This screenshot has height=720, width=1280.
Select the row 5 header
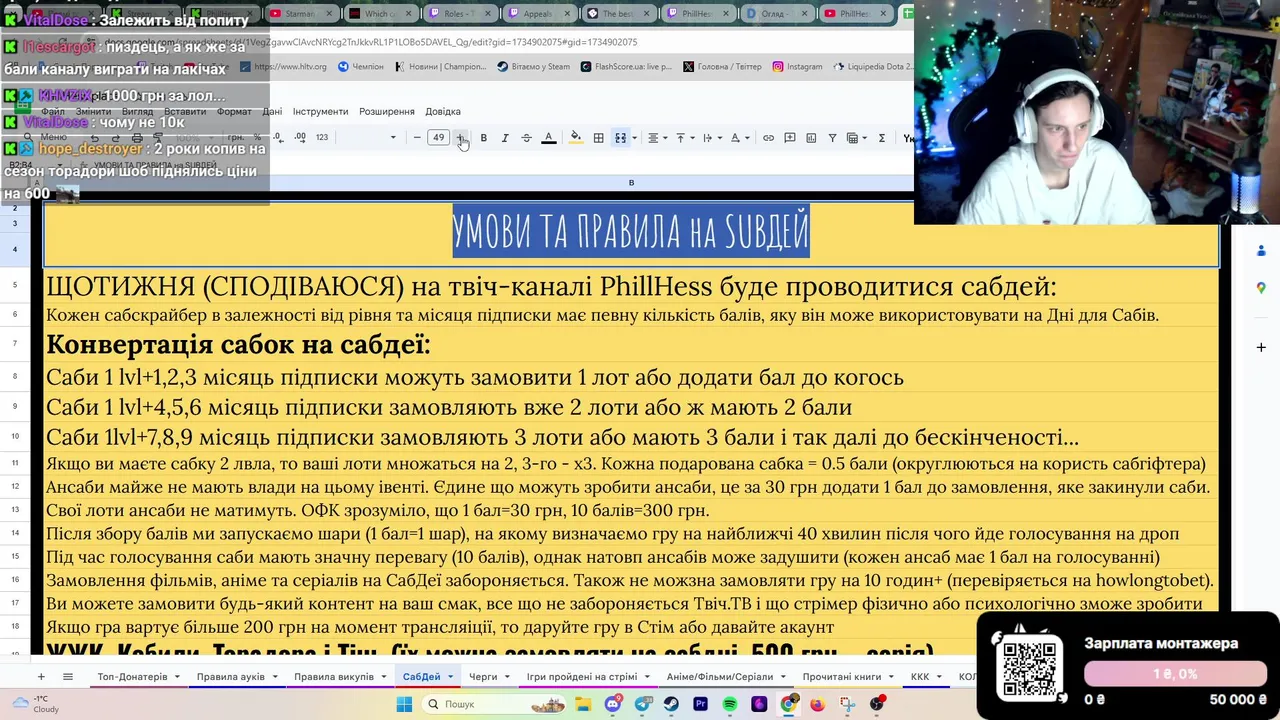tap(15, 286)
